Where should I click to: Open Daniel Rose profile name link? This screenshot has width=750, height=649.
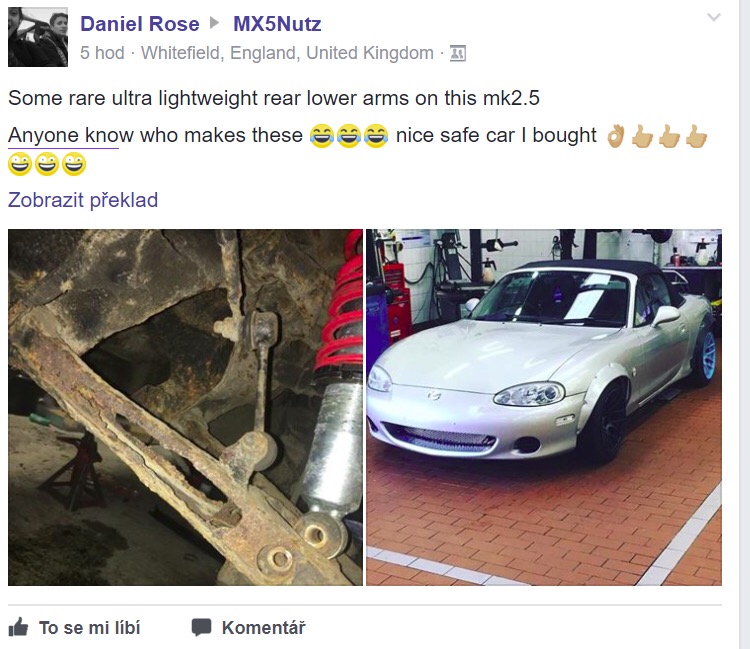click(140, 24)
